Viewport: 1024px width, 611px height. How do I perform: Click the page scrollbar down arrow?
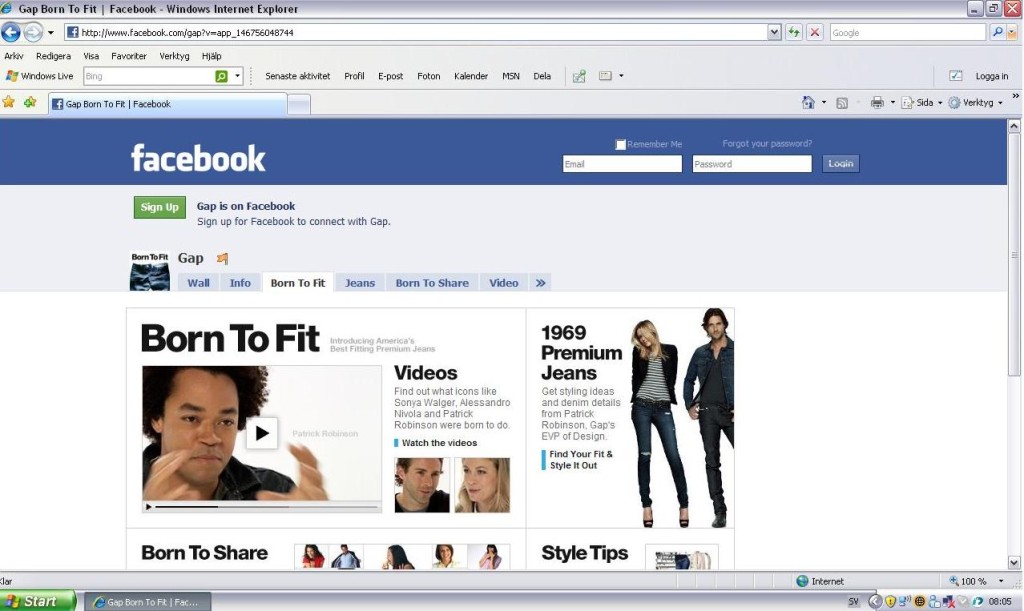[1014, 562]
